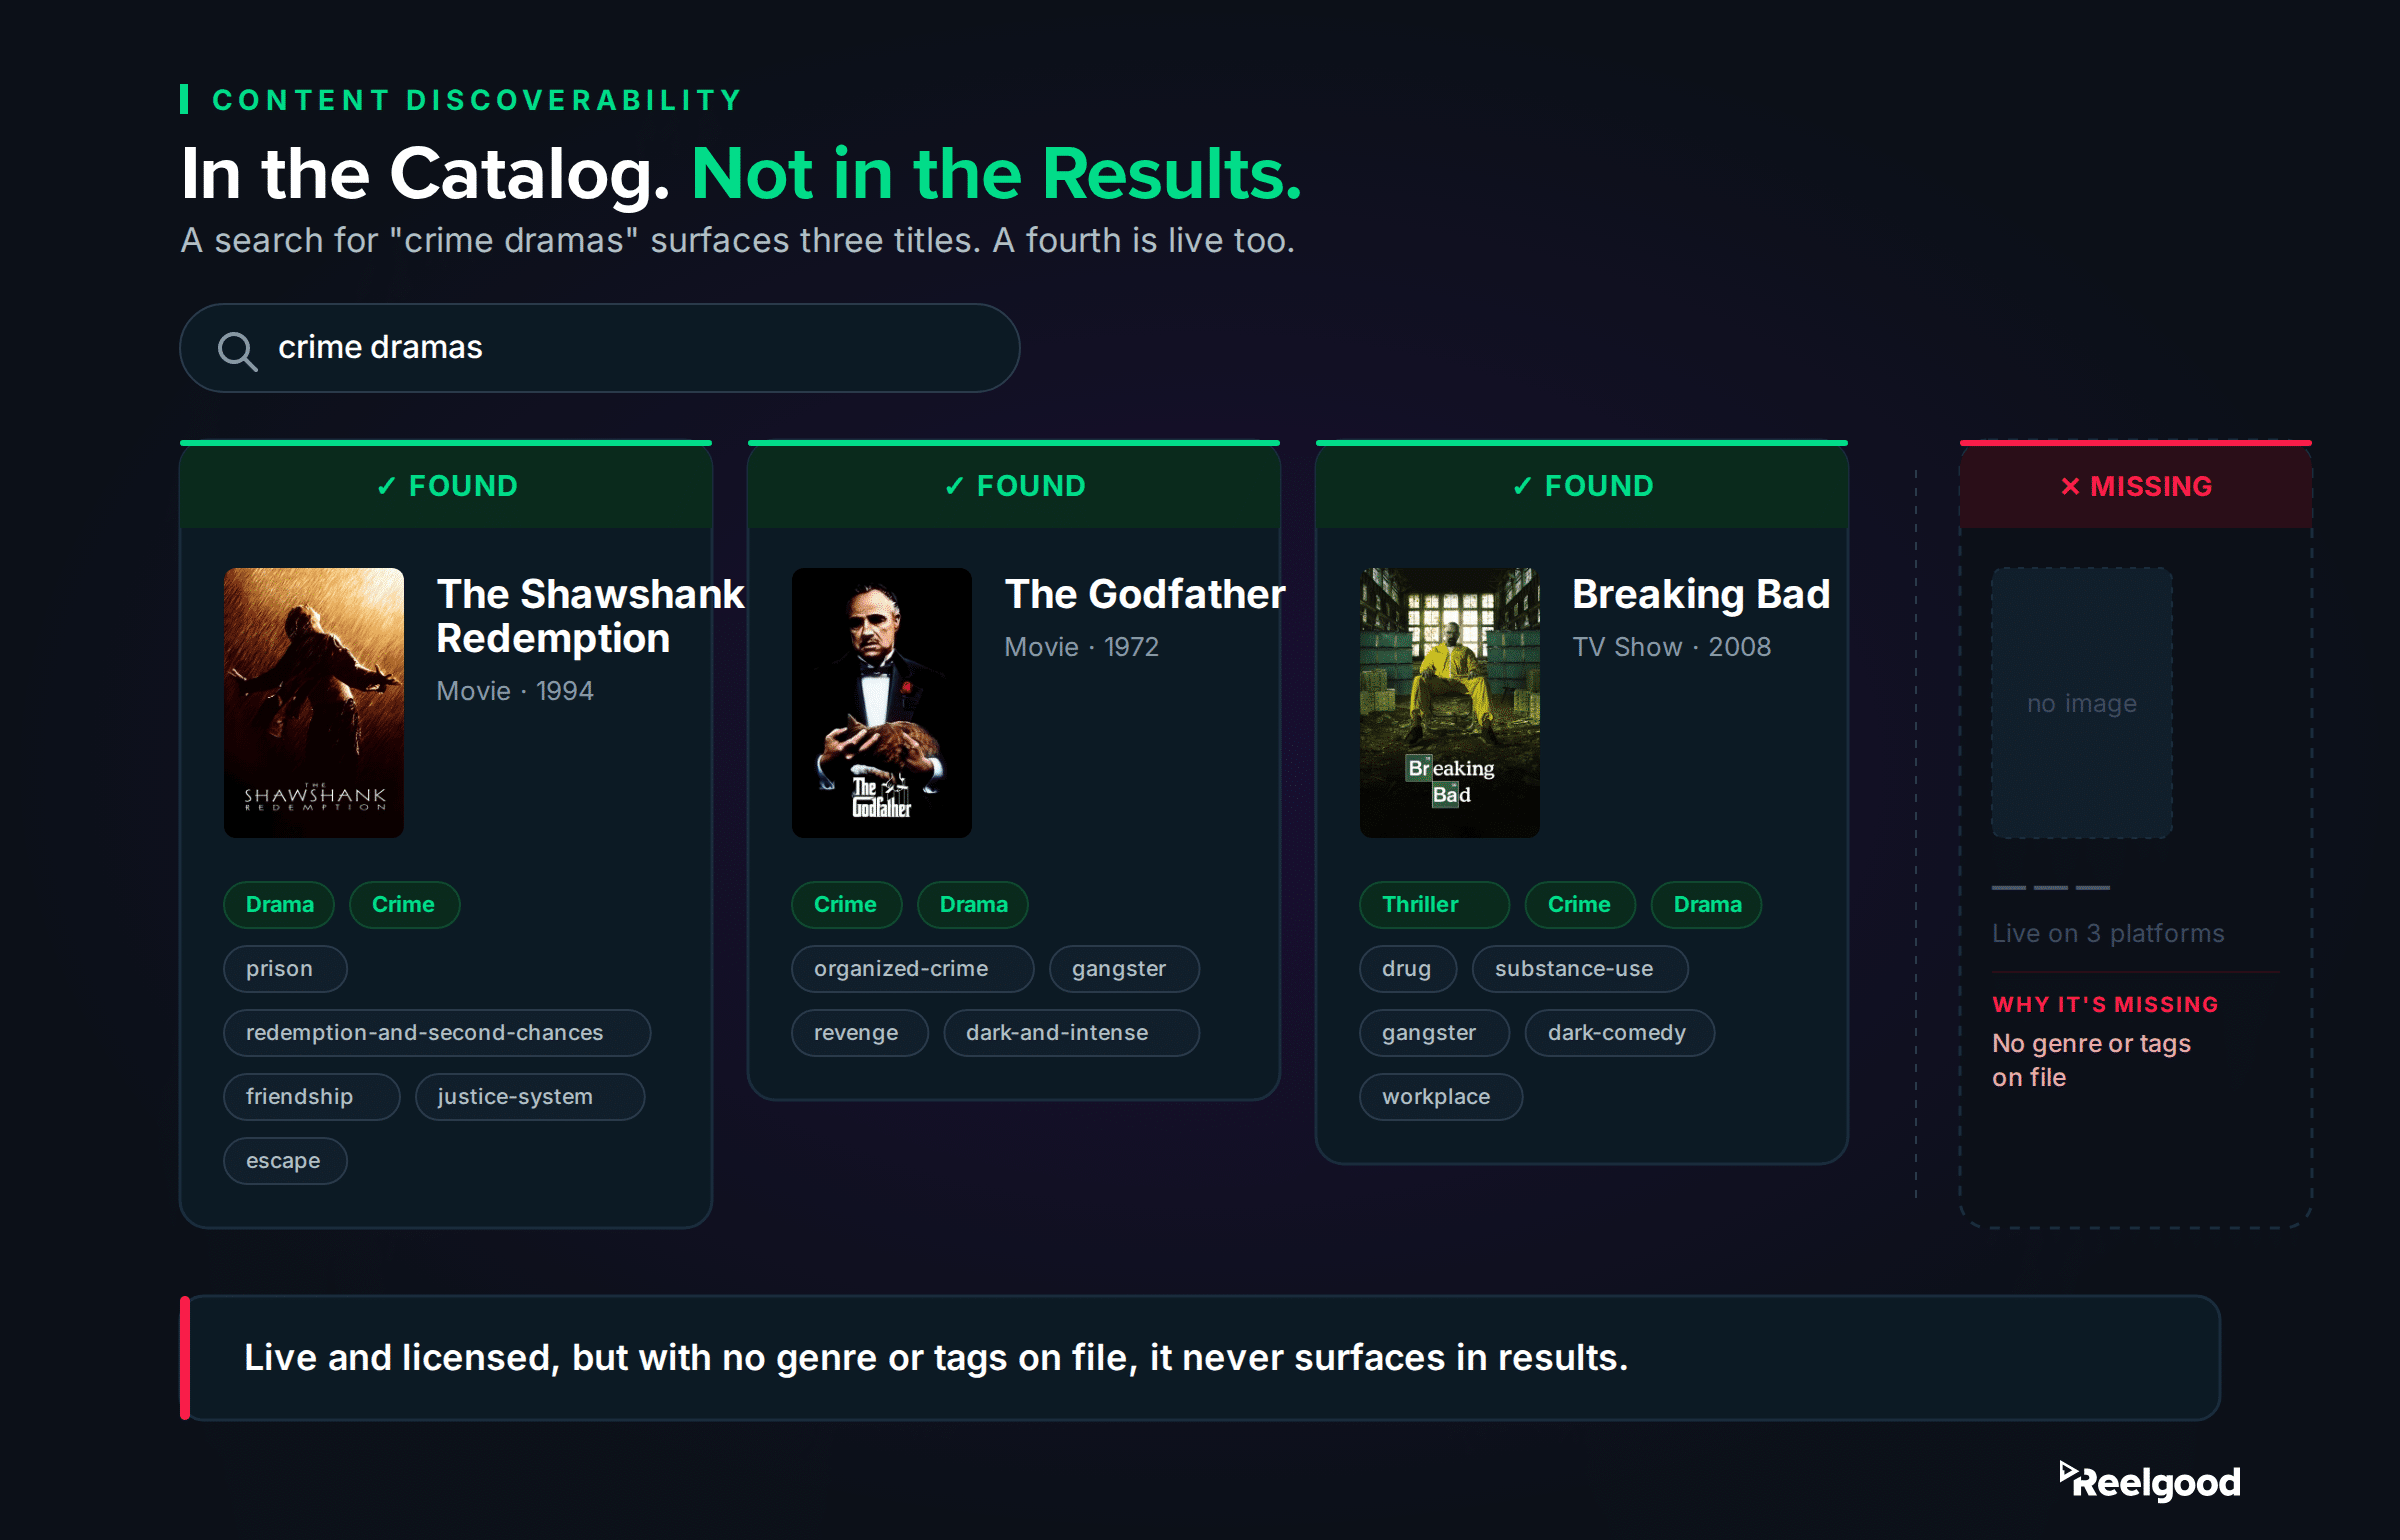Open The Godfather poster thumbnail
The image size is (2400, 1540).
point(882,703)
